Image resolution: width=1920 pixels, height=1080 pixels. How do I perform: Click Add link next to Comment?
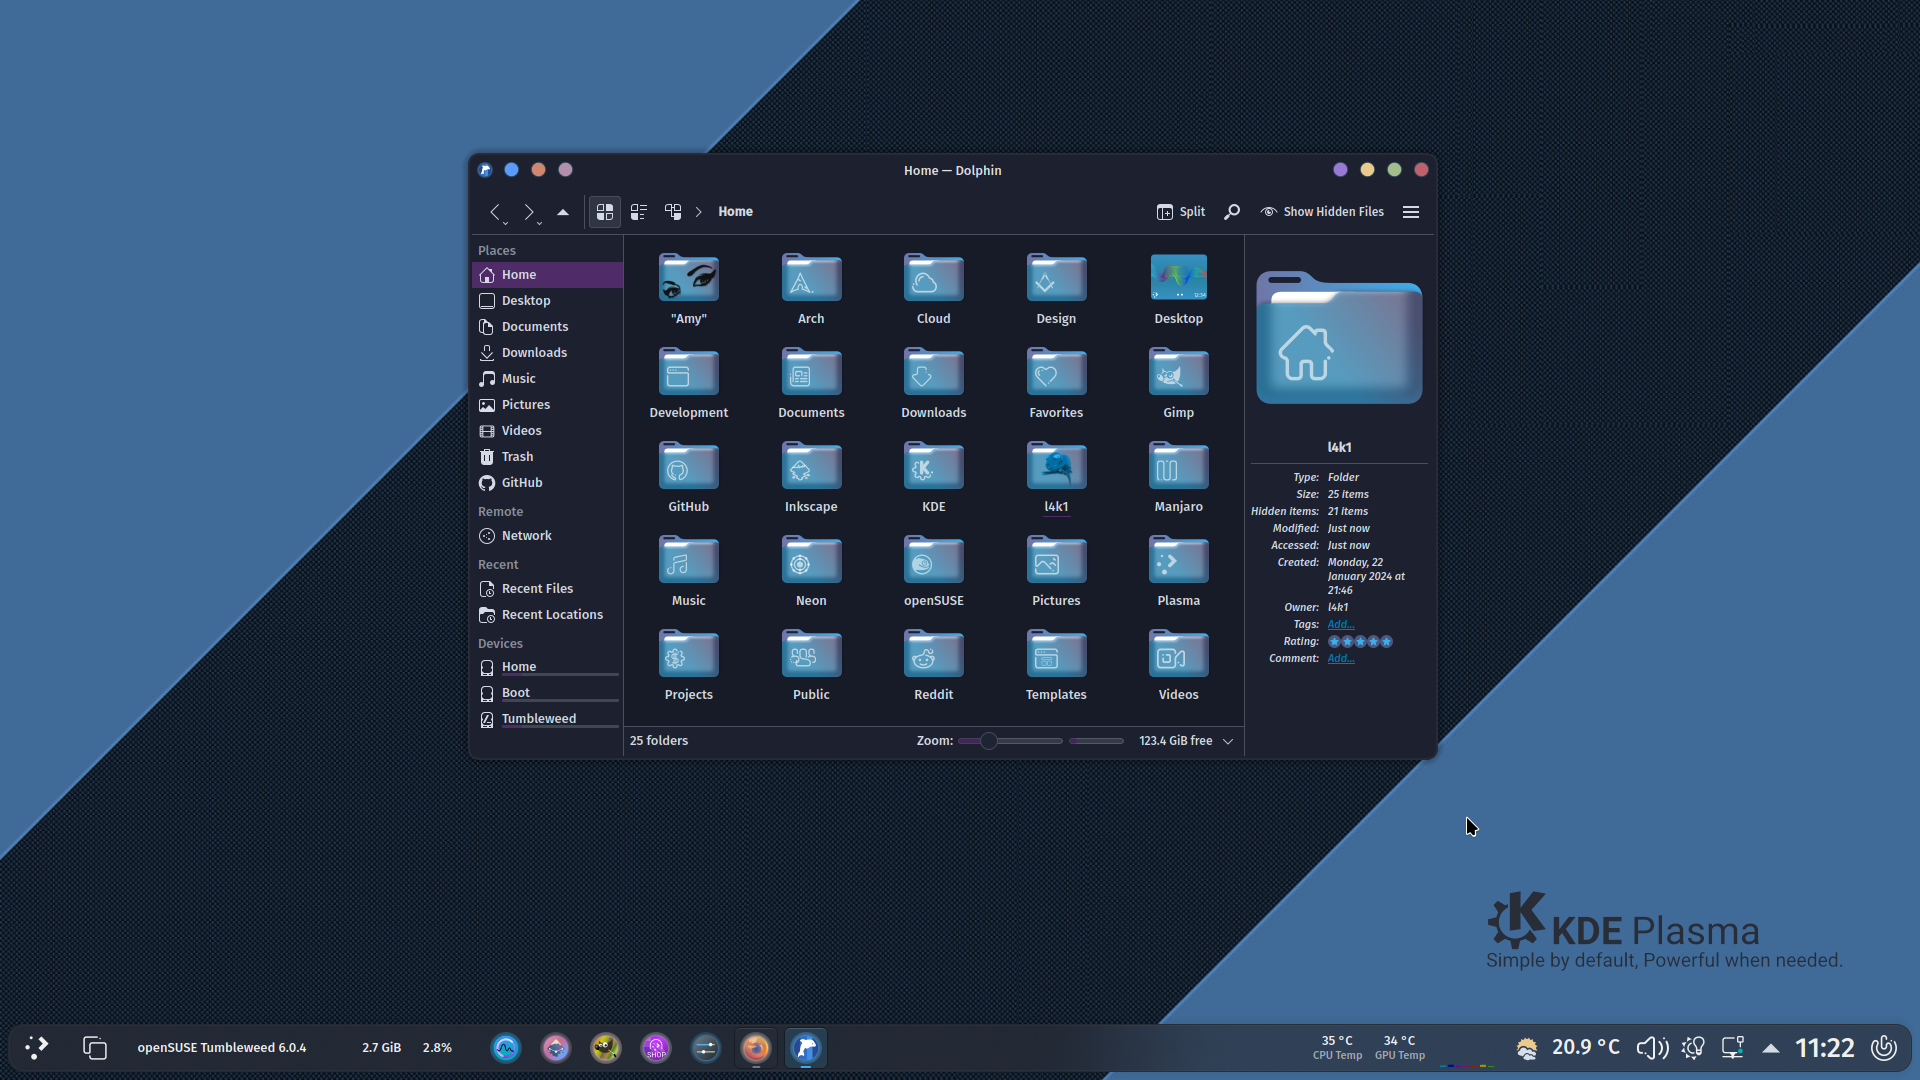point(1340,659)
